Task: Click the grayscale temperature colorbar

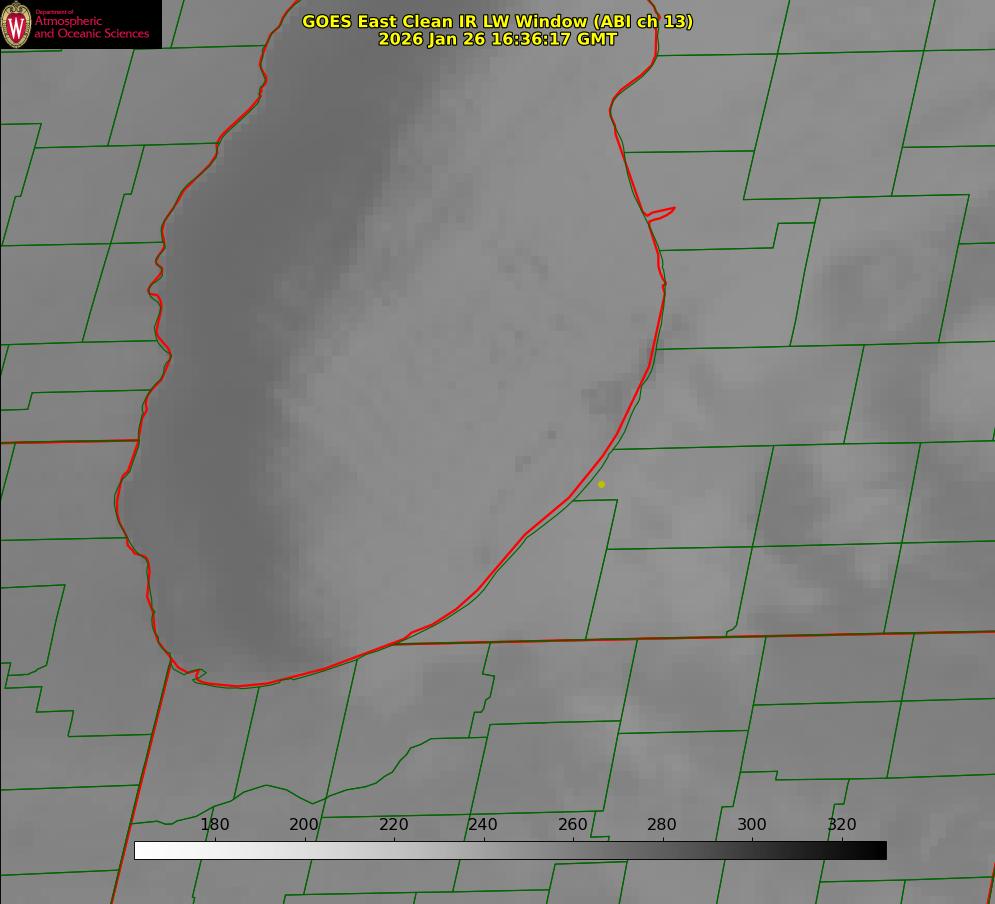Action: tap(510, 850)
